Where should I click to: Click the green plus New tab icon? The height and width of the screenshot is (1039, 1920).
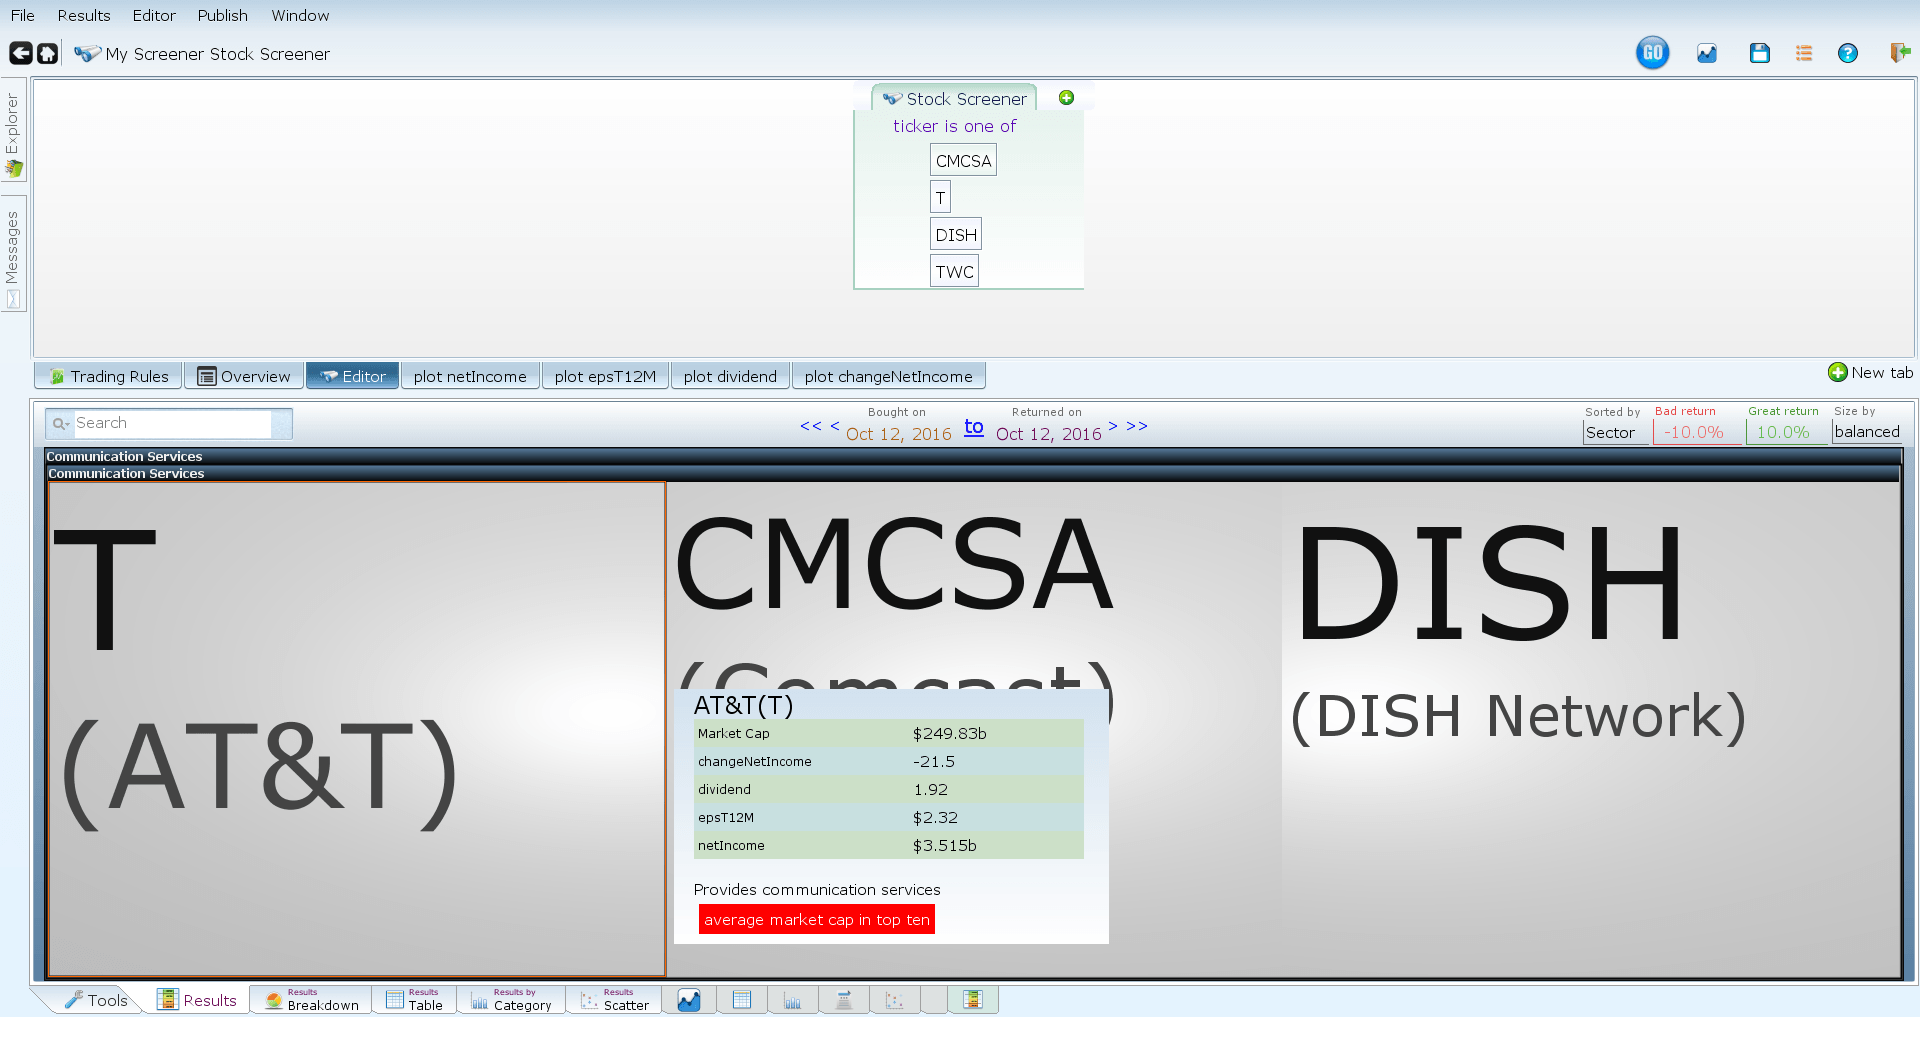(x=1837, y=372)
